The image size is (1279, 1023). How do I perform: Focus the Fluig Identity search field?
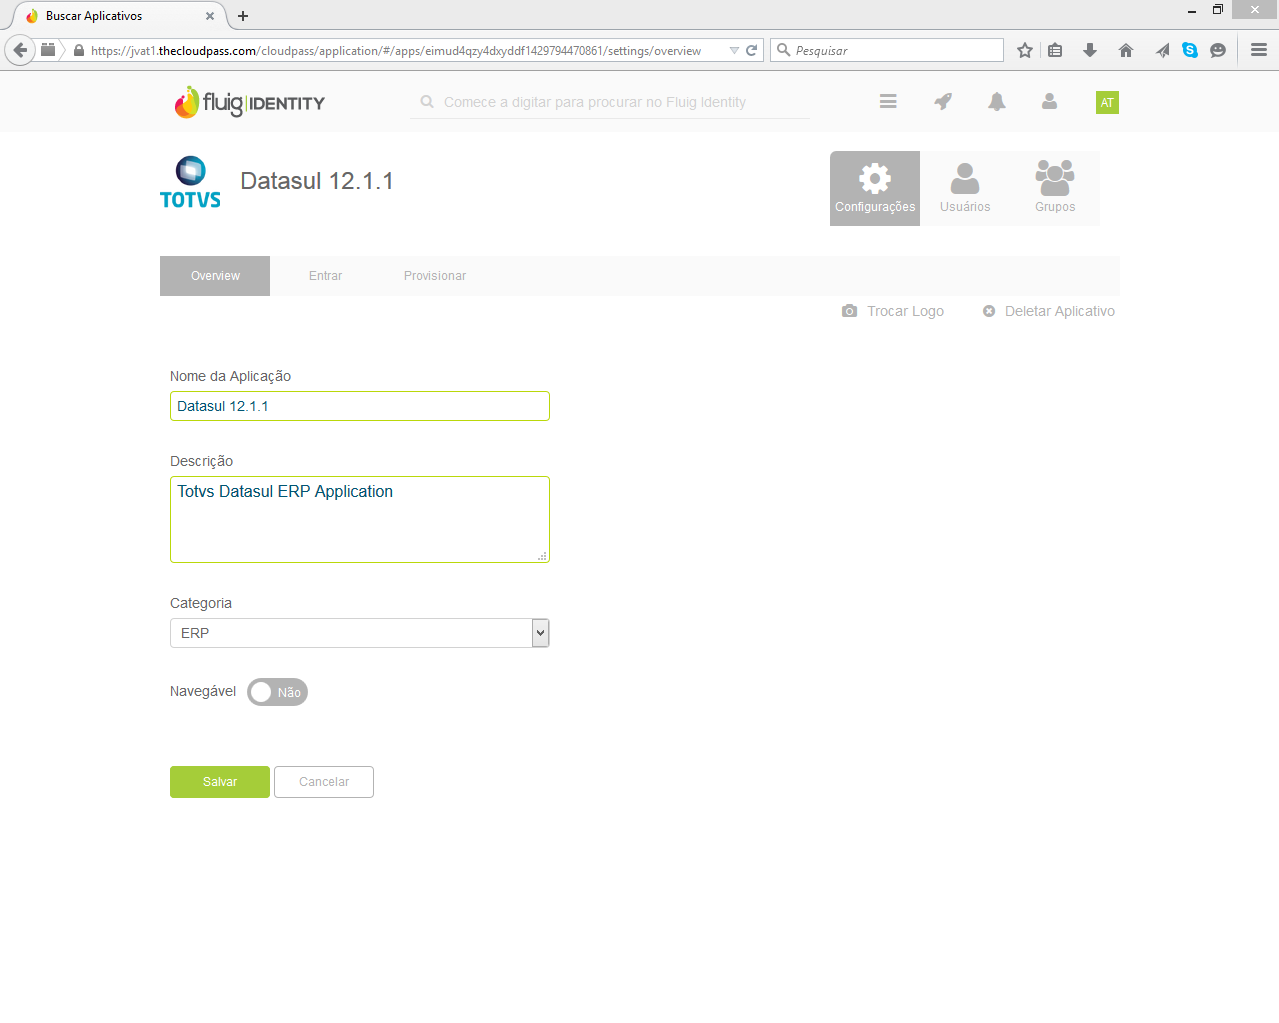(x=610, y=102)
